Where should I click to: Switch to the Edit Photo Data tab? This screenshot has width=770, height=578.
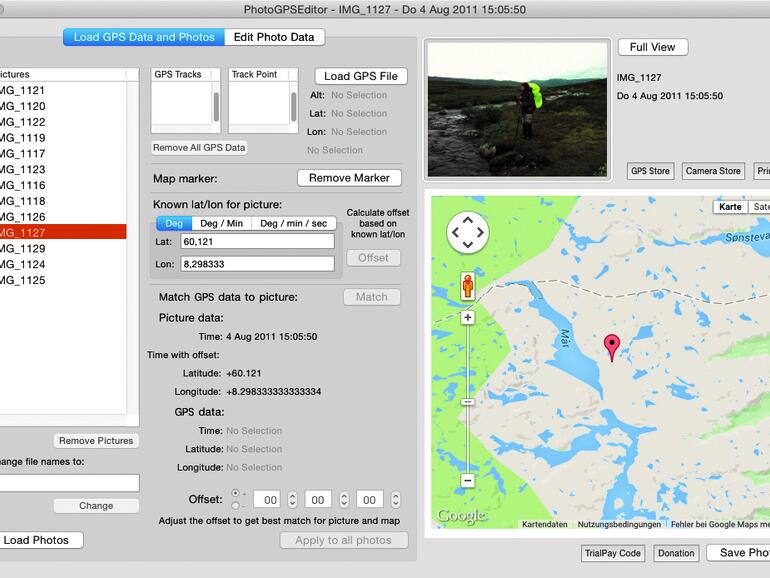point(274,37)
